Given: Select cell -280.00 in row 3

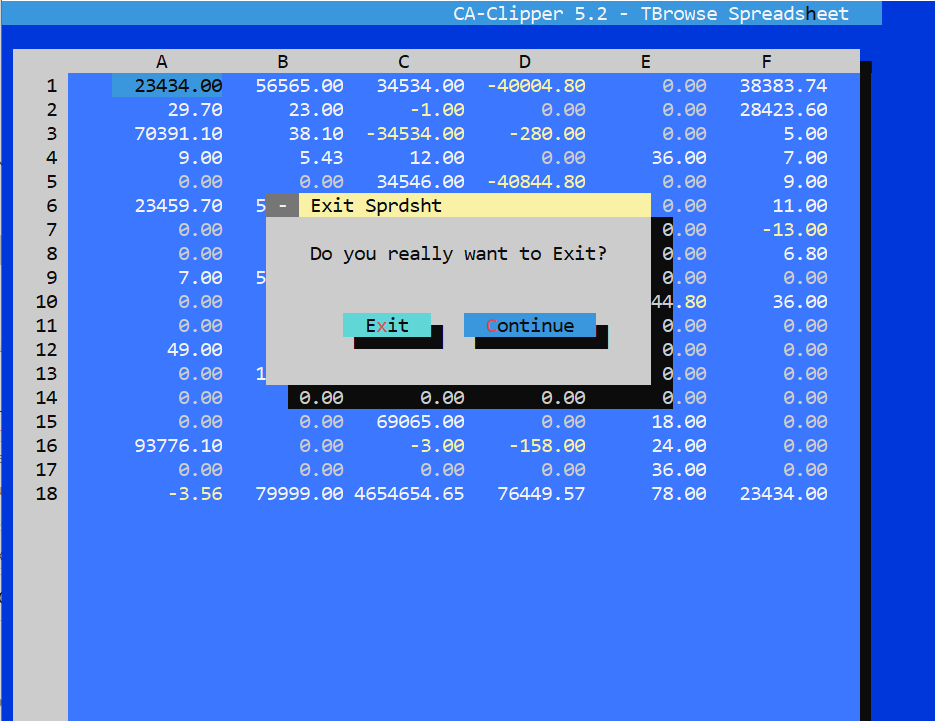Looking at the screenshot, I should [x=547, y=134].
